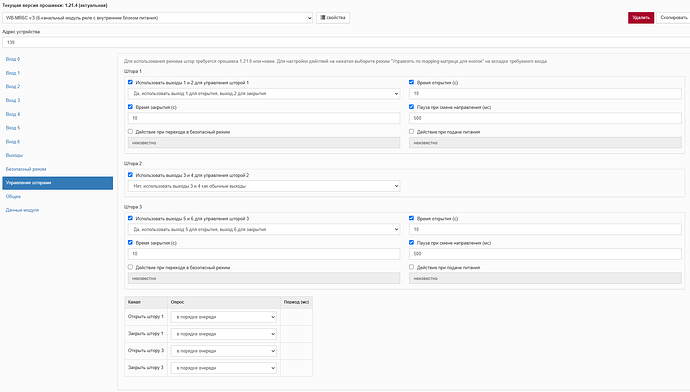Switch to the Выходы tab
The height and width of the screenshot is (392, 690).
[14, 155]
